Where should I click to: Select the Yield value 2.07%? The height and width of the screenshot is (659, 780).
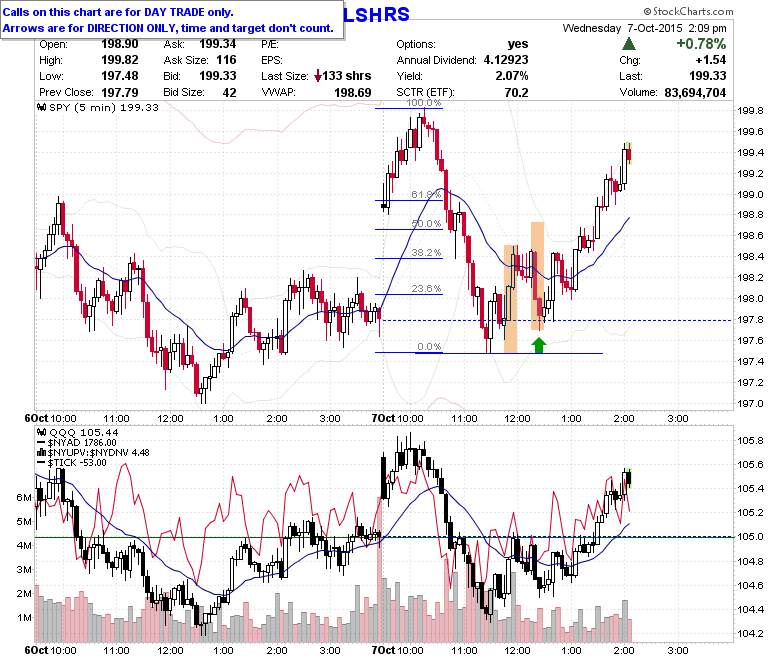coord(512,76)
